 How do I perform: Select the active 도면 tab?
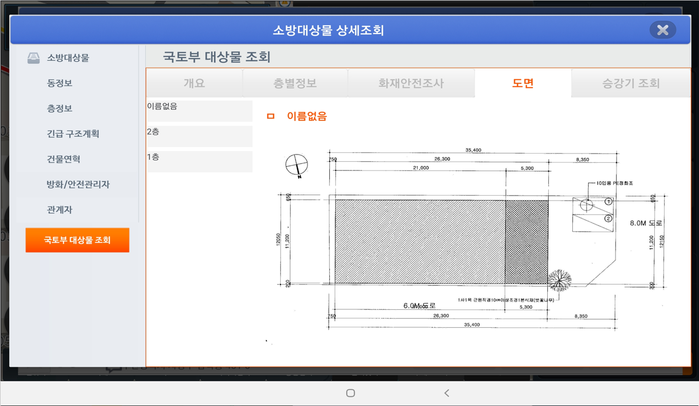(x=522, y=83)
